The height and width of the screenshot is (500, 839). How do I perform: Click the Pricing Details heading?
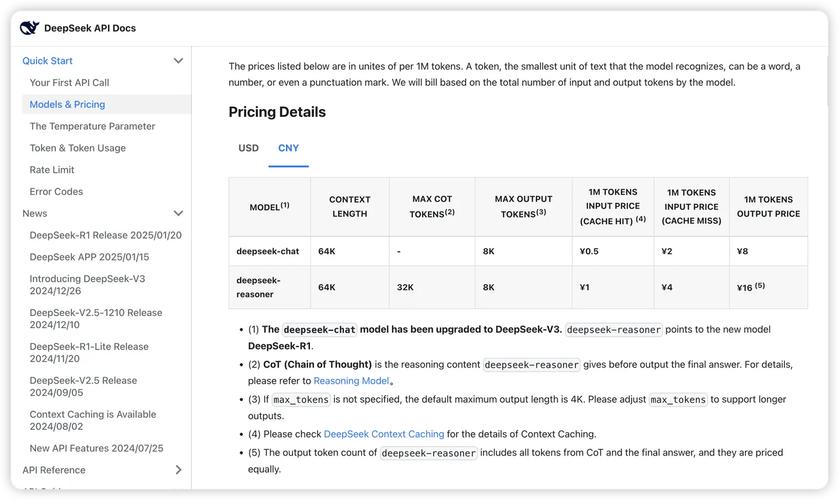277,112
